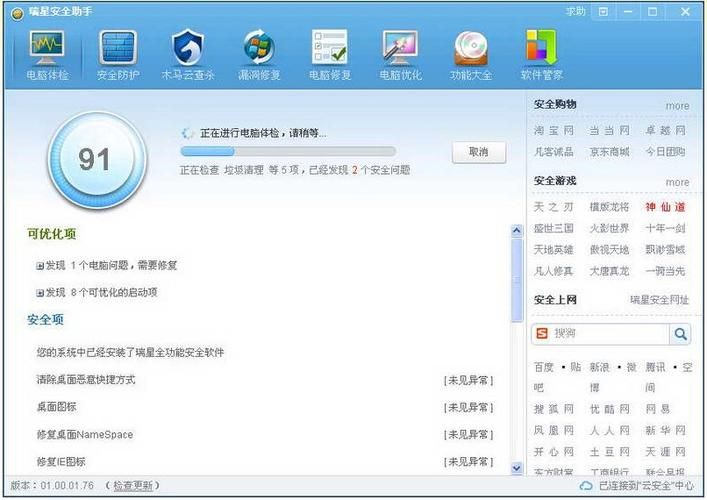Viewport: 707px width, 500px height.
Task: Click the 可优化项 section heading
Action: [51, 234]
